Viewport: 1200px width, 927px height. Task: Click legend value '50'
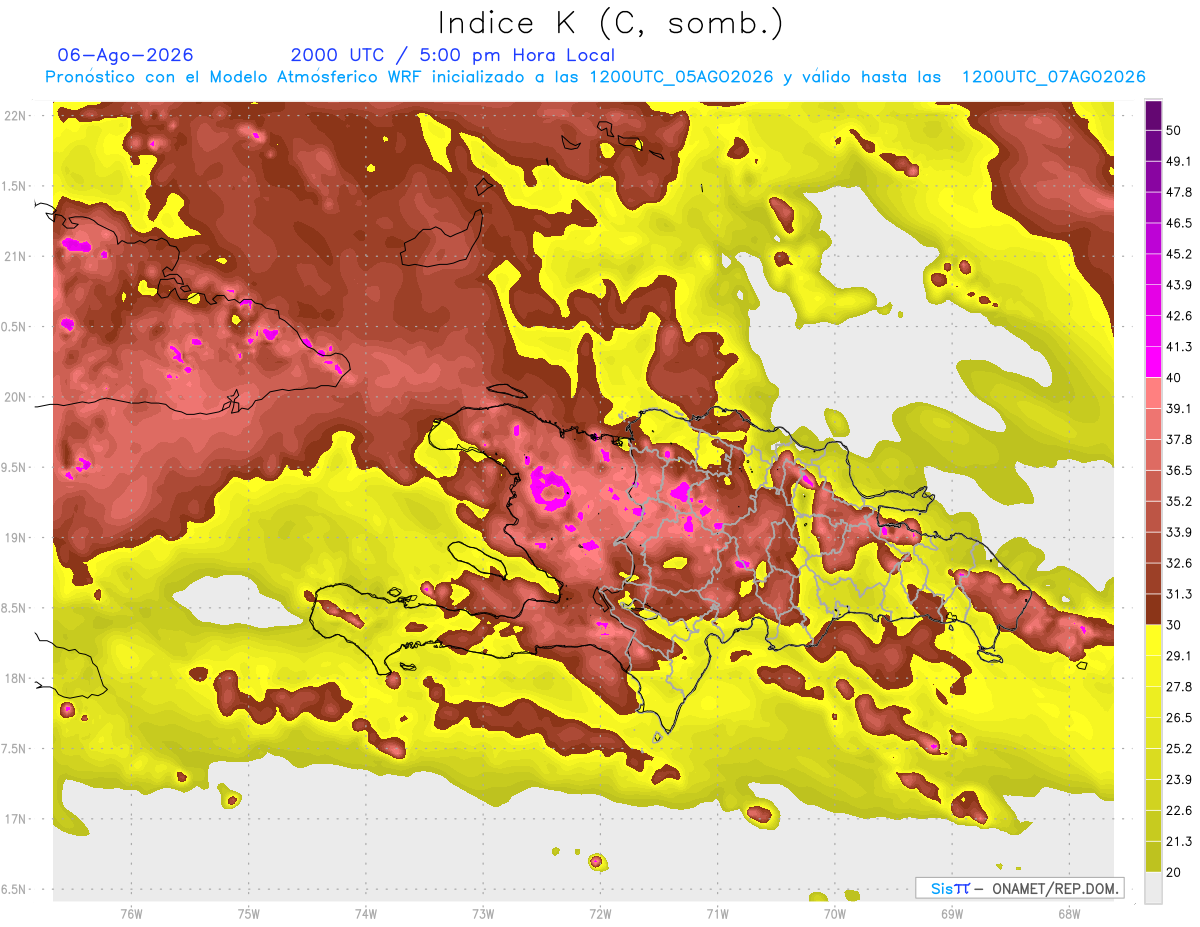tap(1174, 130)
